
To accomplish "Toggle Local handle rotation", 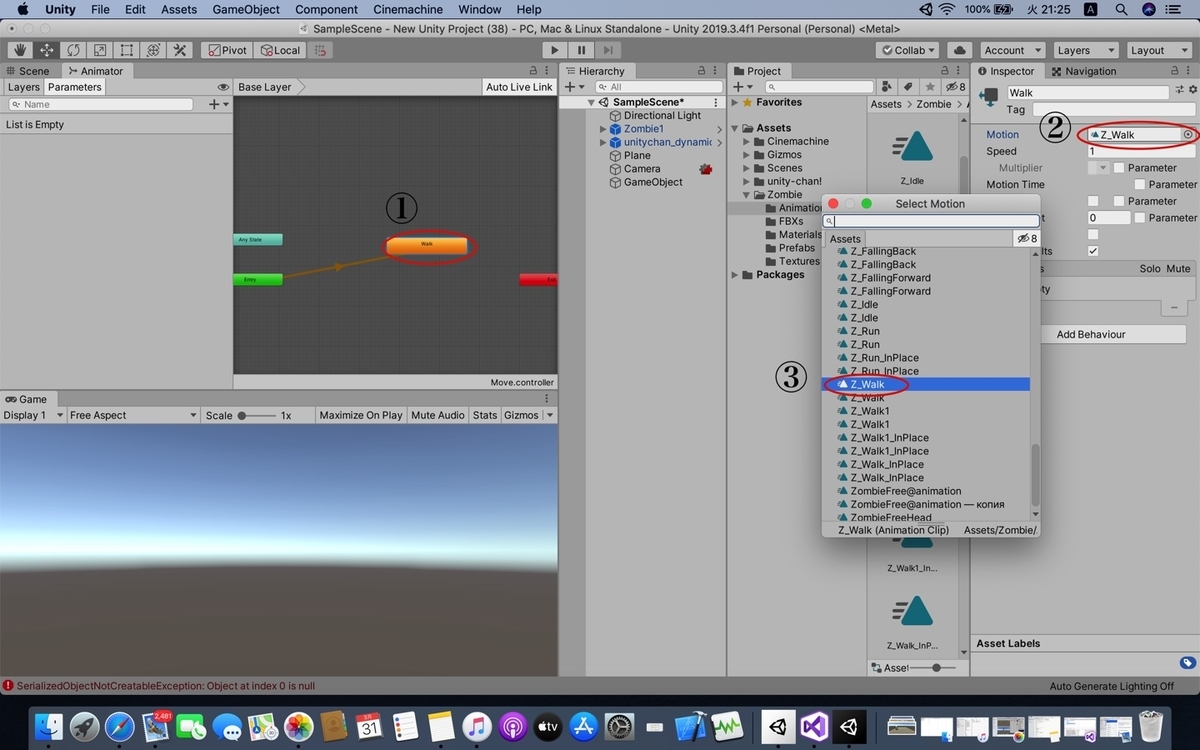I will (279, 50).
